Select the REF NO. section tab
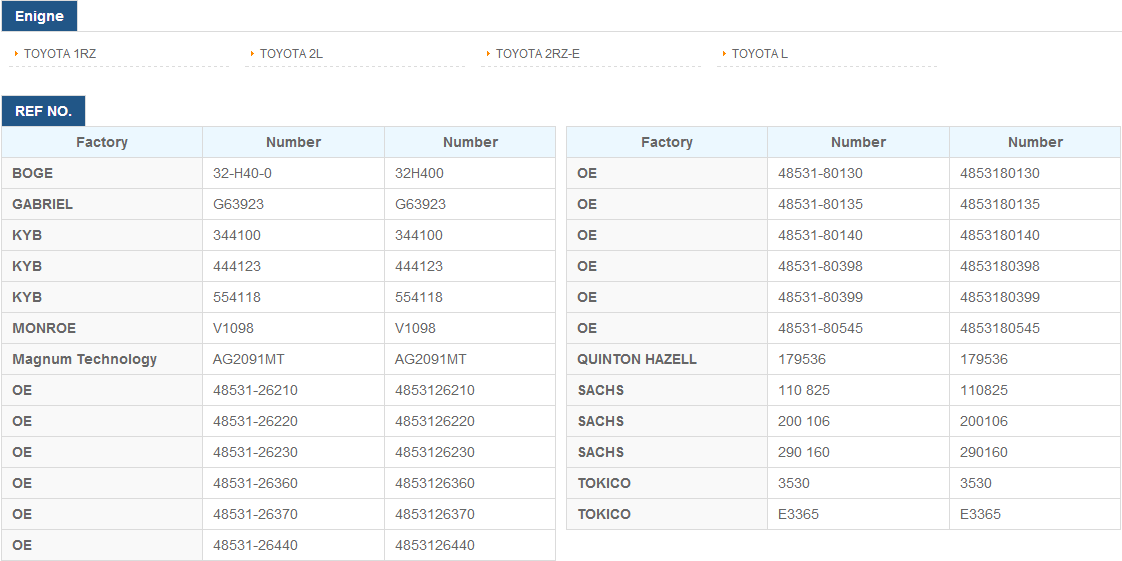The image size is (1122, 561). pyautogui.click(x=44, y=111)
